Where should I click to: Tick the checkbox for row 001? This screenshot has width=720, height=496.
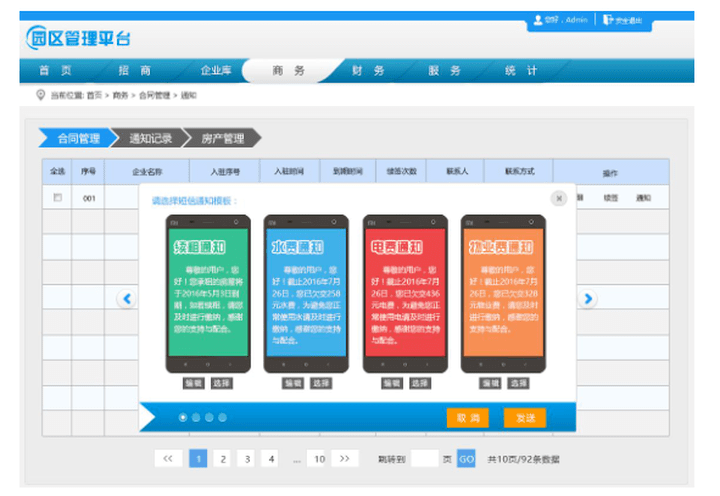tap(57, 198)
